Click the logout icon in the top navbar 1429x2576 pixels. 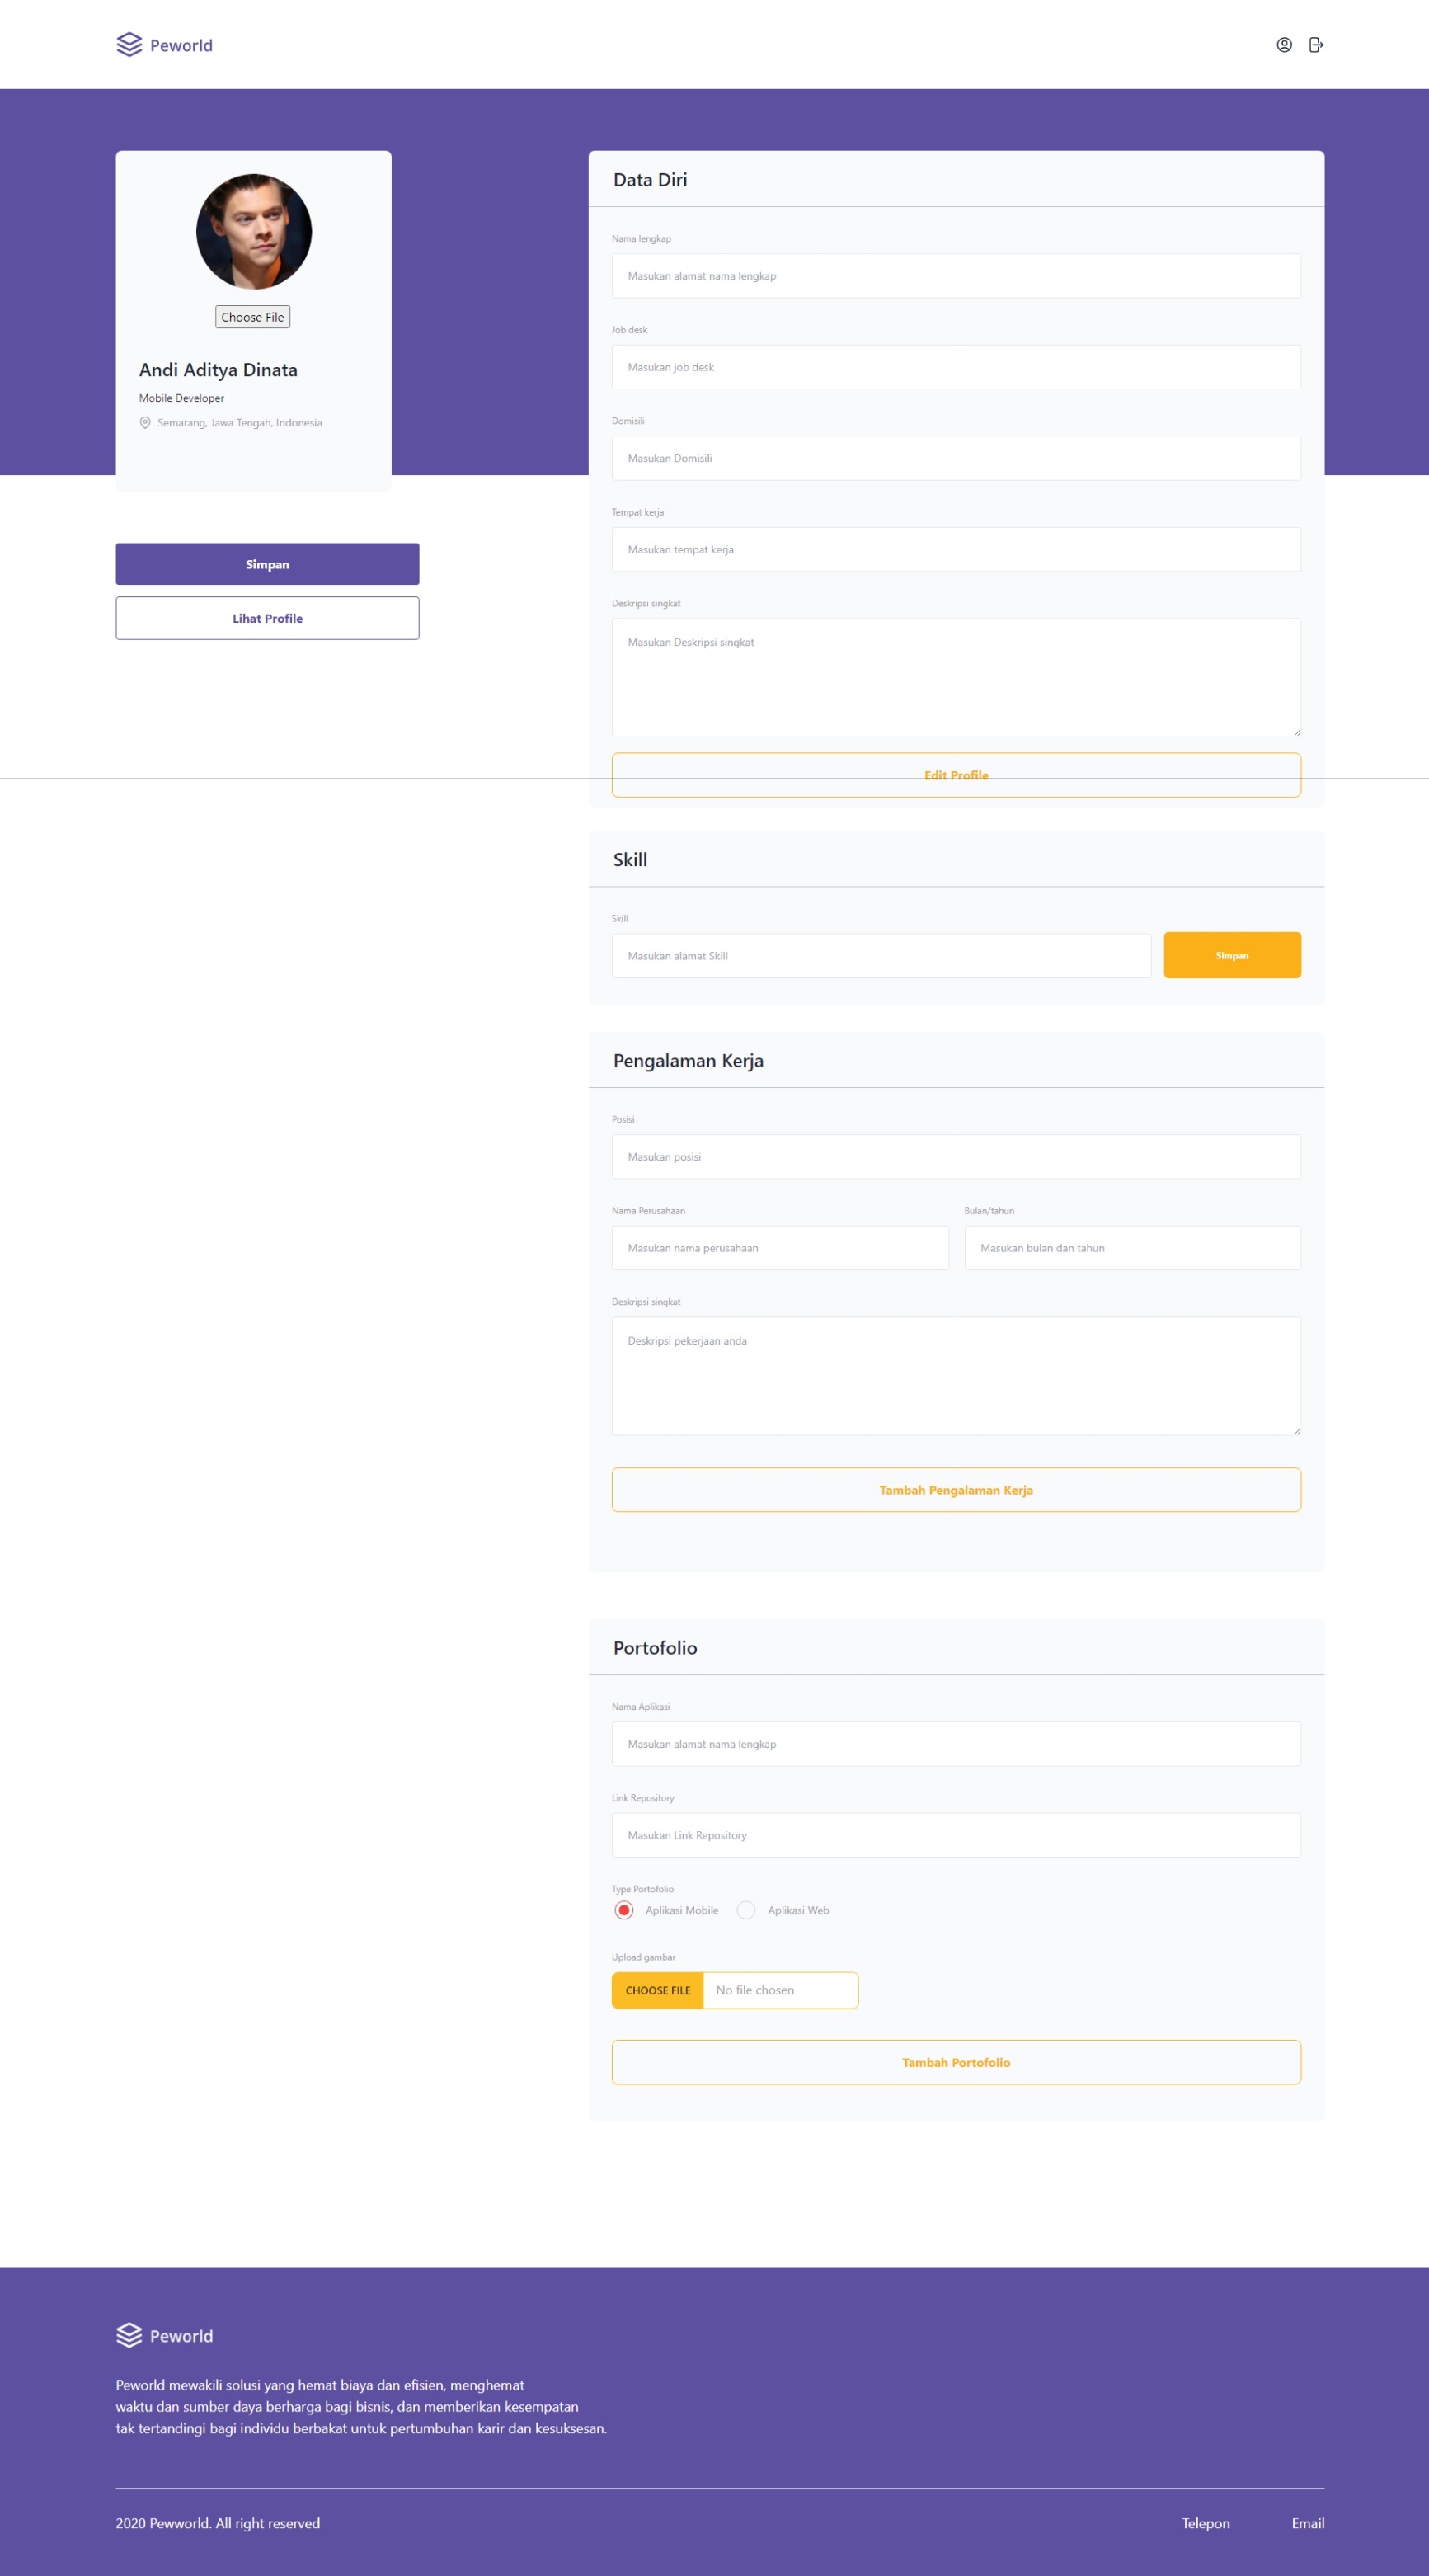click(x=1315, y=44)
